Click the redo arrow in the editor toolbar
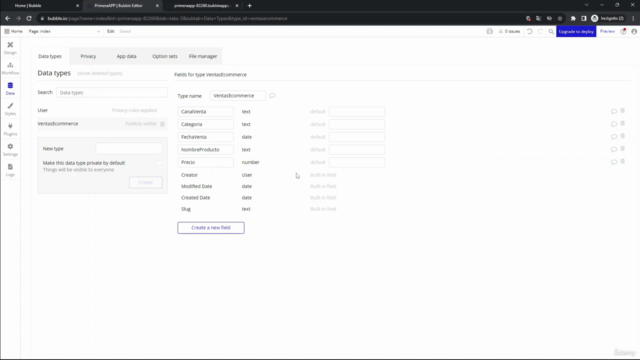This screenshot has width=640, height=360. pyautogui.click(x=540, y=31)
